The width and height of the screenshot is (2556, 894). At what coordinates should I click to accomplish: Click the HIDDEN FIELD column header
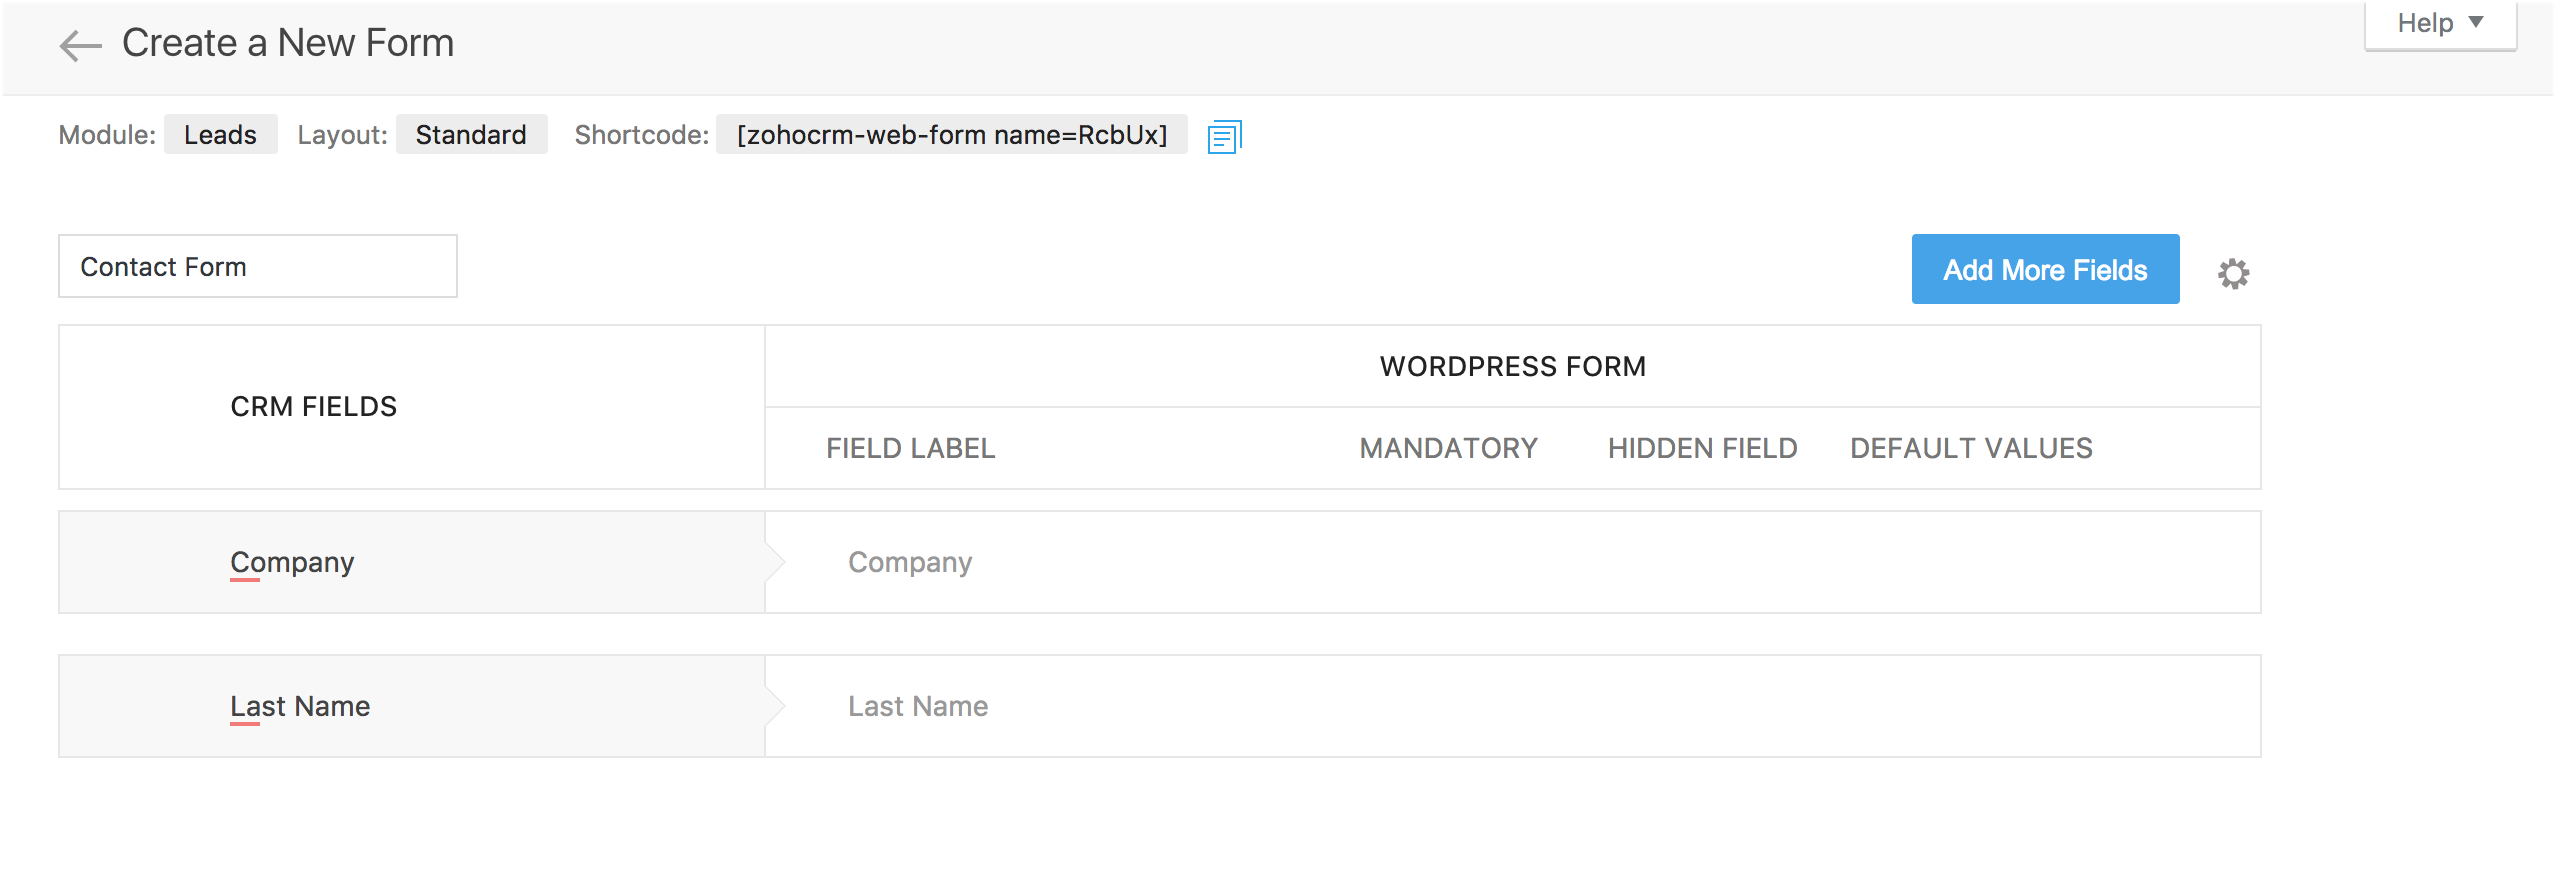(1702, 448)
